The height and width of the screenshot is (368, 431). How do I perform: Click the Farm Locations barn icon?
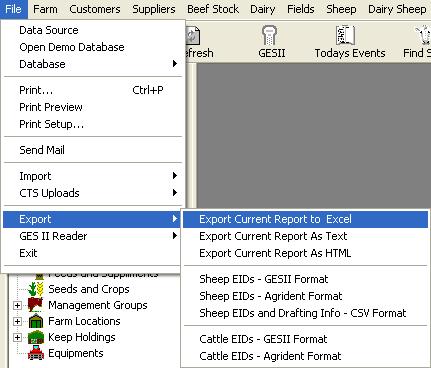tap(36, 321)
